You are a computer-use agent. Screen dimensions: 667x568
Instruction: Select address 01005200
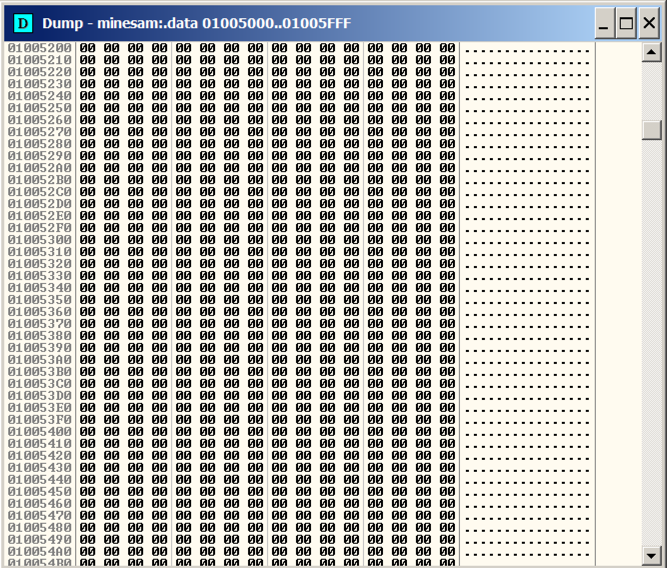[40, 48]
